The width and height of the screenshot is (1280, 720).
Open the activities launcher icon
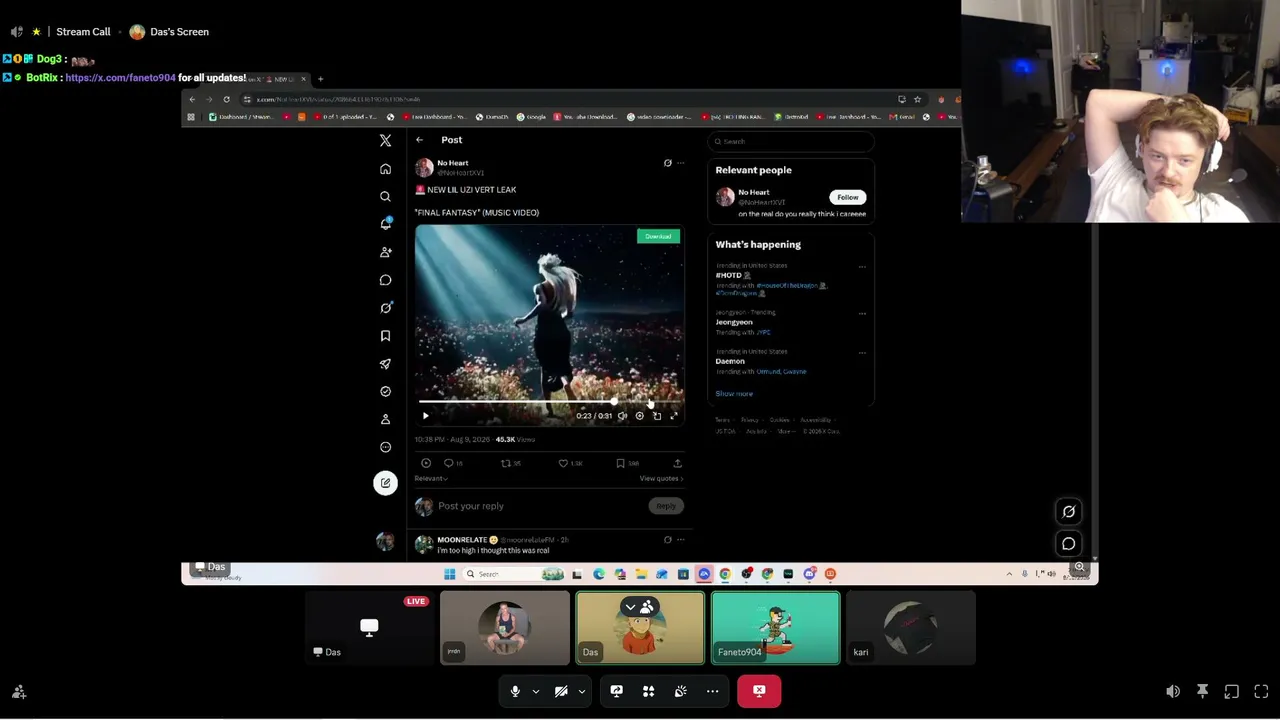[648, 691]
